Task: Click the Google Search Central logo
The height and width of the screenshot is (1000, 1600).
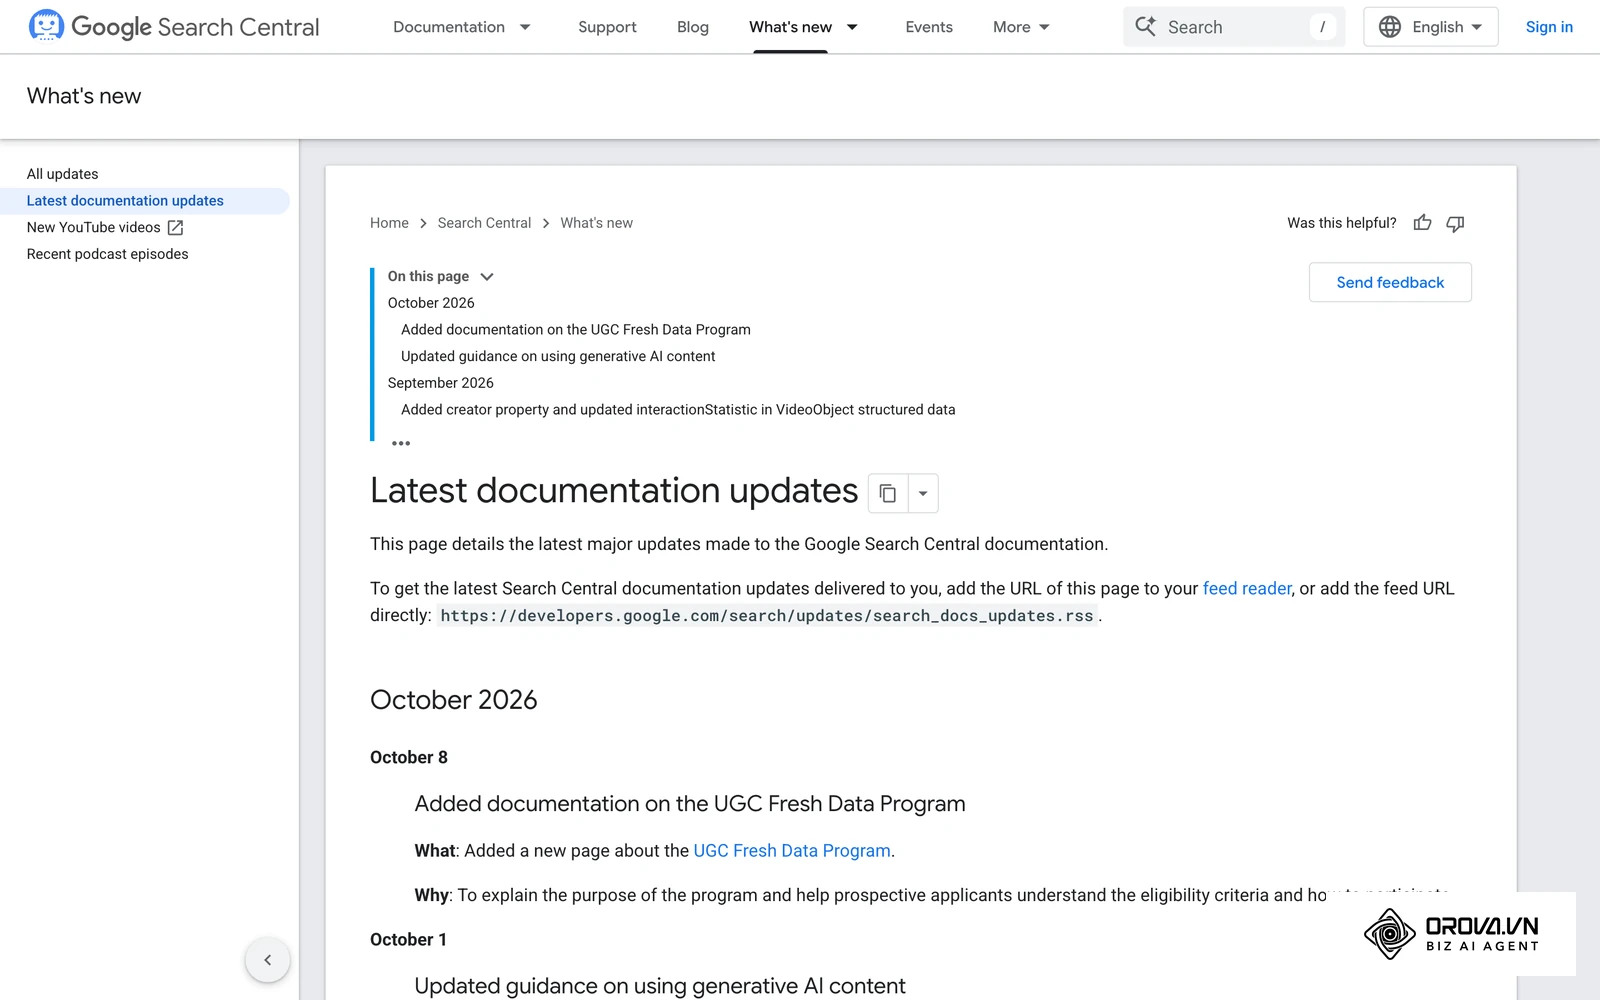Action: [174, 27]
